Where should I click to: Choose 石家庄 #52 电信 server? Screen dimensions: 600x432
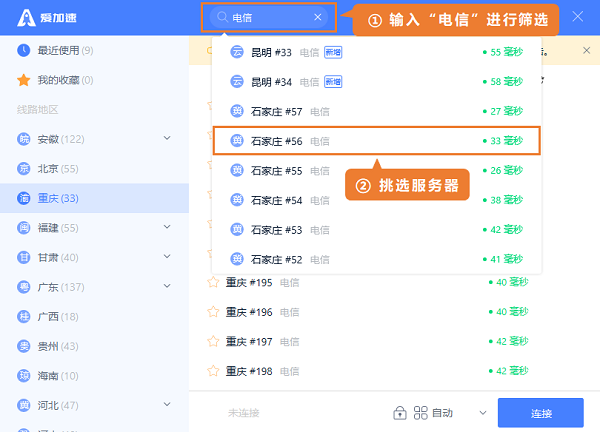point(377,259)
